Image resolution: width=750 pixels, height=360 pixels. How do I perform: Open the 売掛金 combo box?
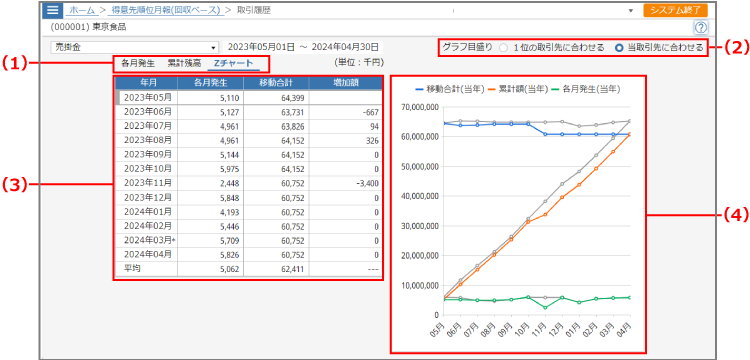coord(135,47)
